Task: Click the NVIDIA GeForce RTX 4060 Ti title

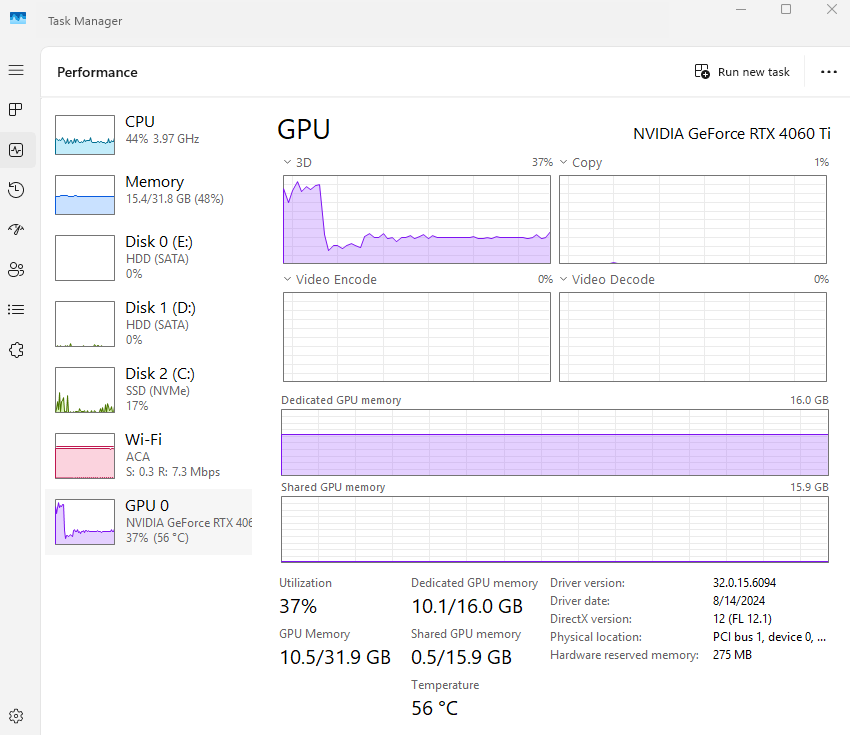Action: 732,134
